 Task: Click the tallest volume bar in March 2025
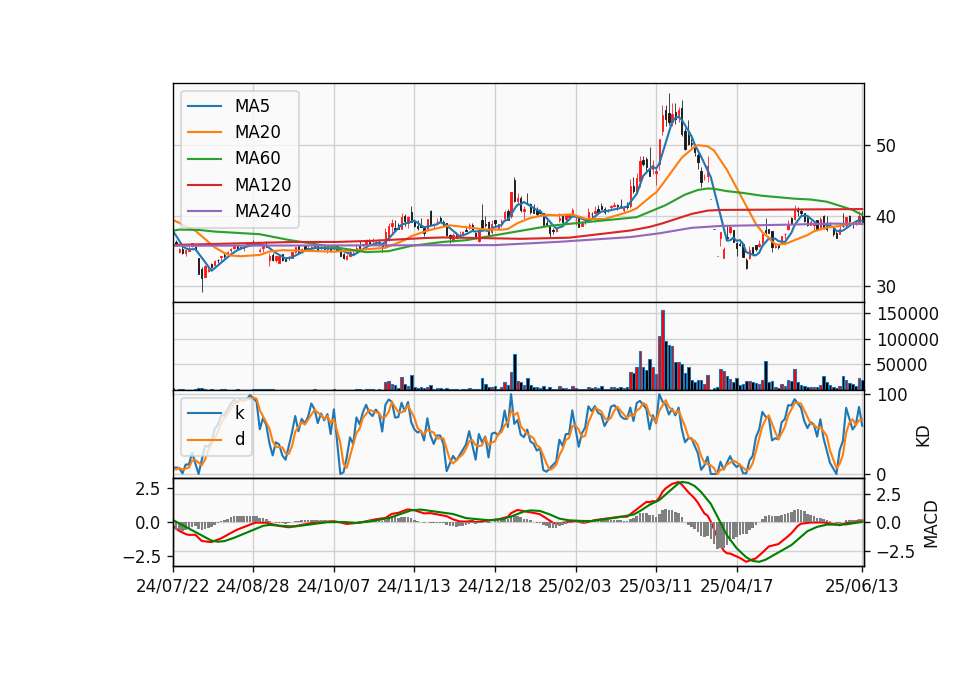pos(662,350)
